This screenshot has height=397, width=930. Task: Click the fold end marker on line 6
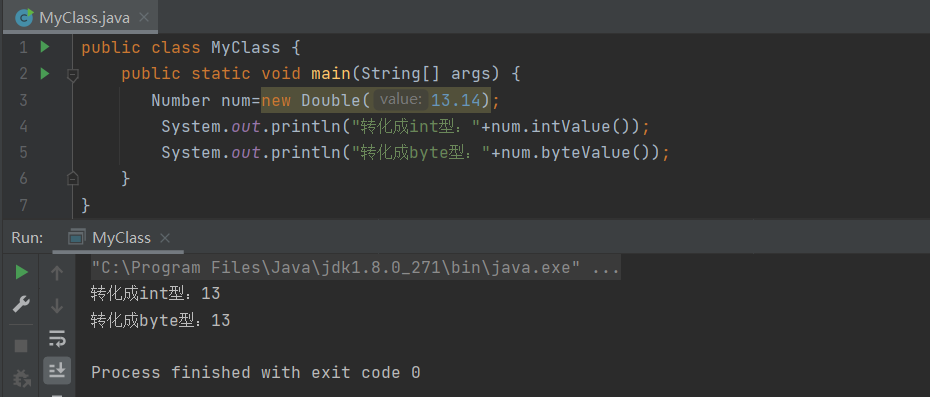click(x=72, y=178)
